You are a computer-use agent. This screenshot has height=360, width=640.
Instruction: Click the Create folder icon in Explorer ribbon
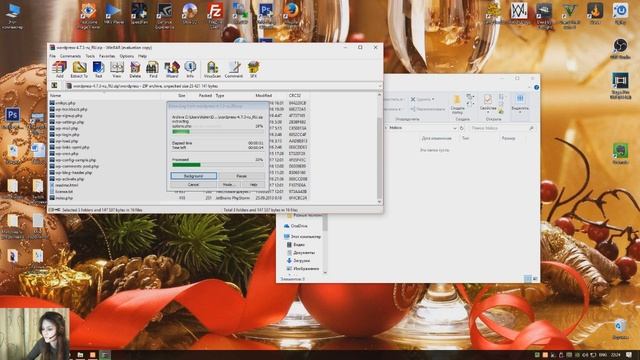tap(457, 104)
